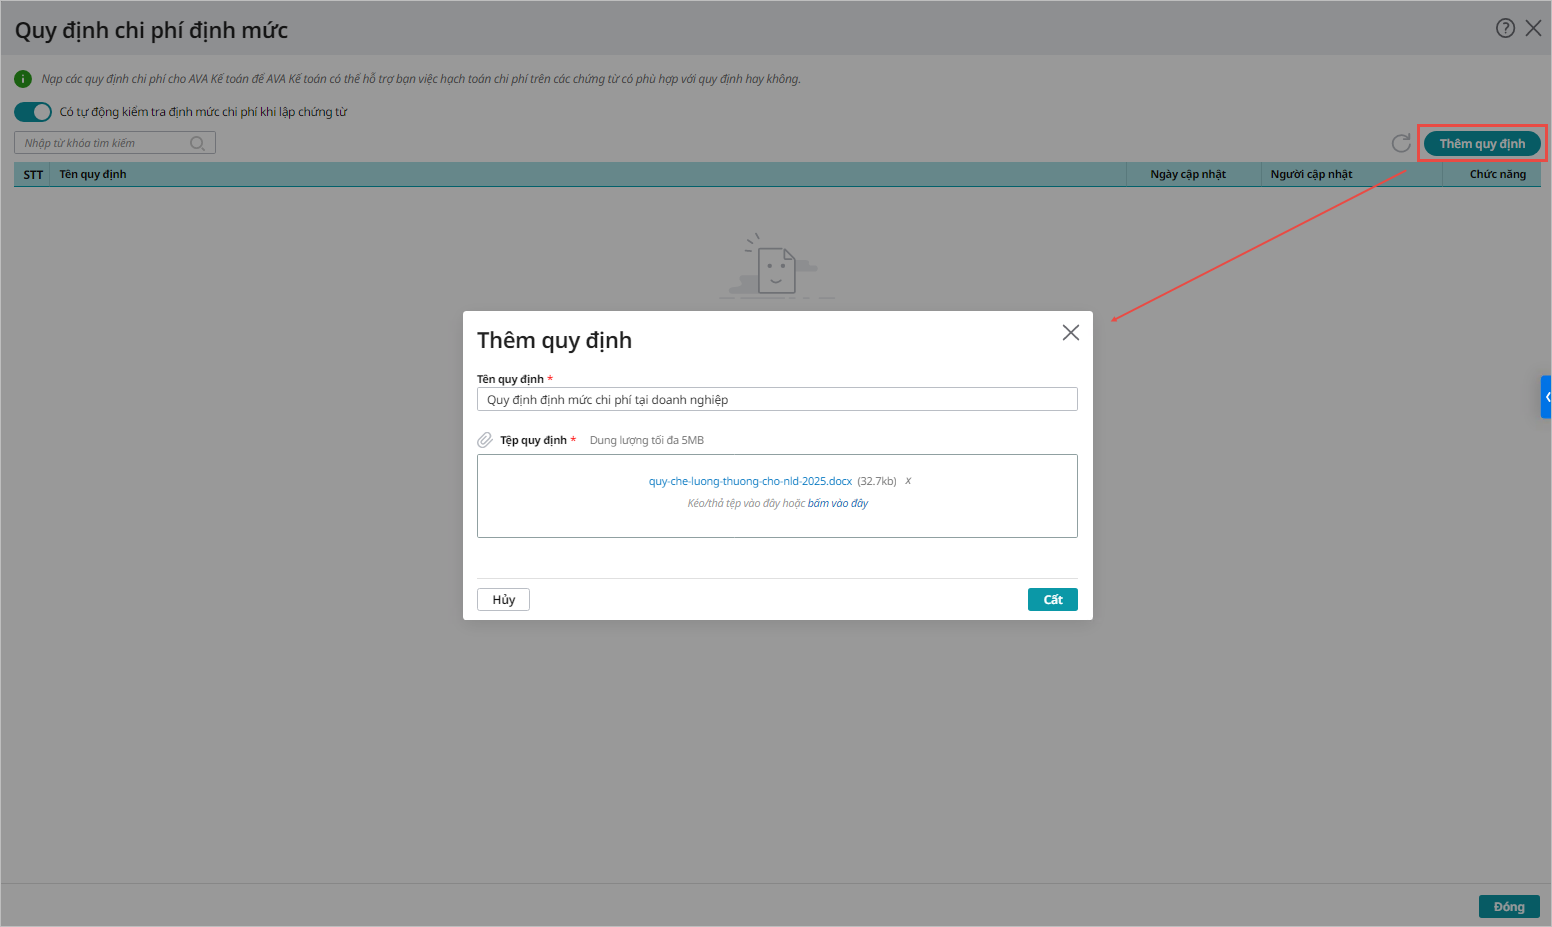Save the regulation with Cất
The height and width of the screenshot is (927, 1552).
[1052, 599]
